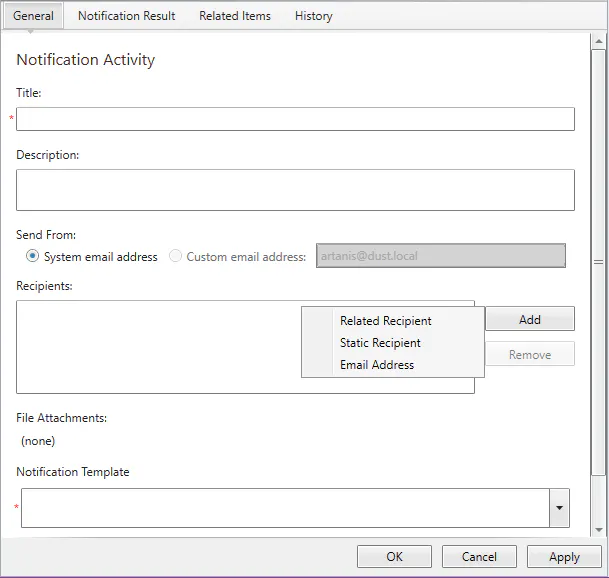This screenshot has width=609, height=578.
Task: Click the Apply button
Action: [564, 557]
